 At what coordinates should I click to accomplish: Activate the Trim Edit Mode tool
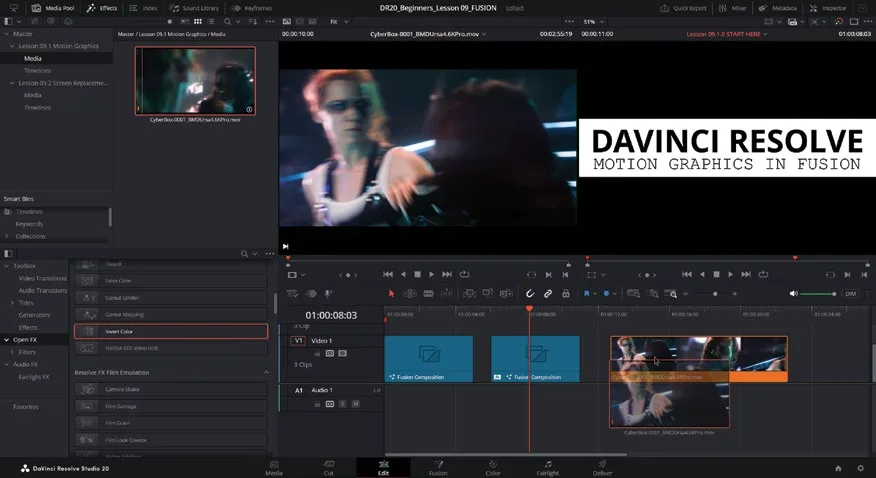coord(410,294)
